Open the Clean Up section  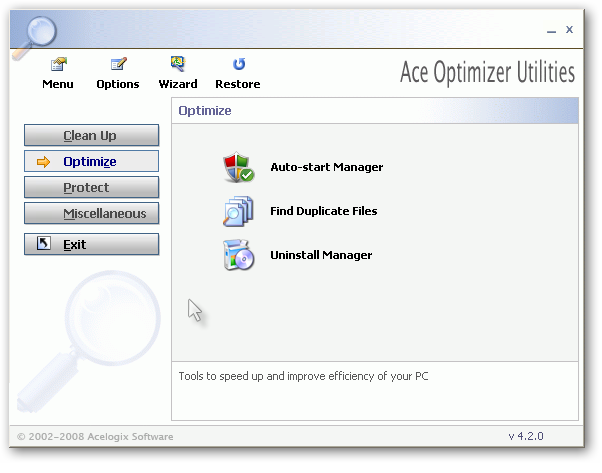click(x=91, y=135)
